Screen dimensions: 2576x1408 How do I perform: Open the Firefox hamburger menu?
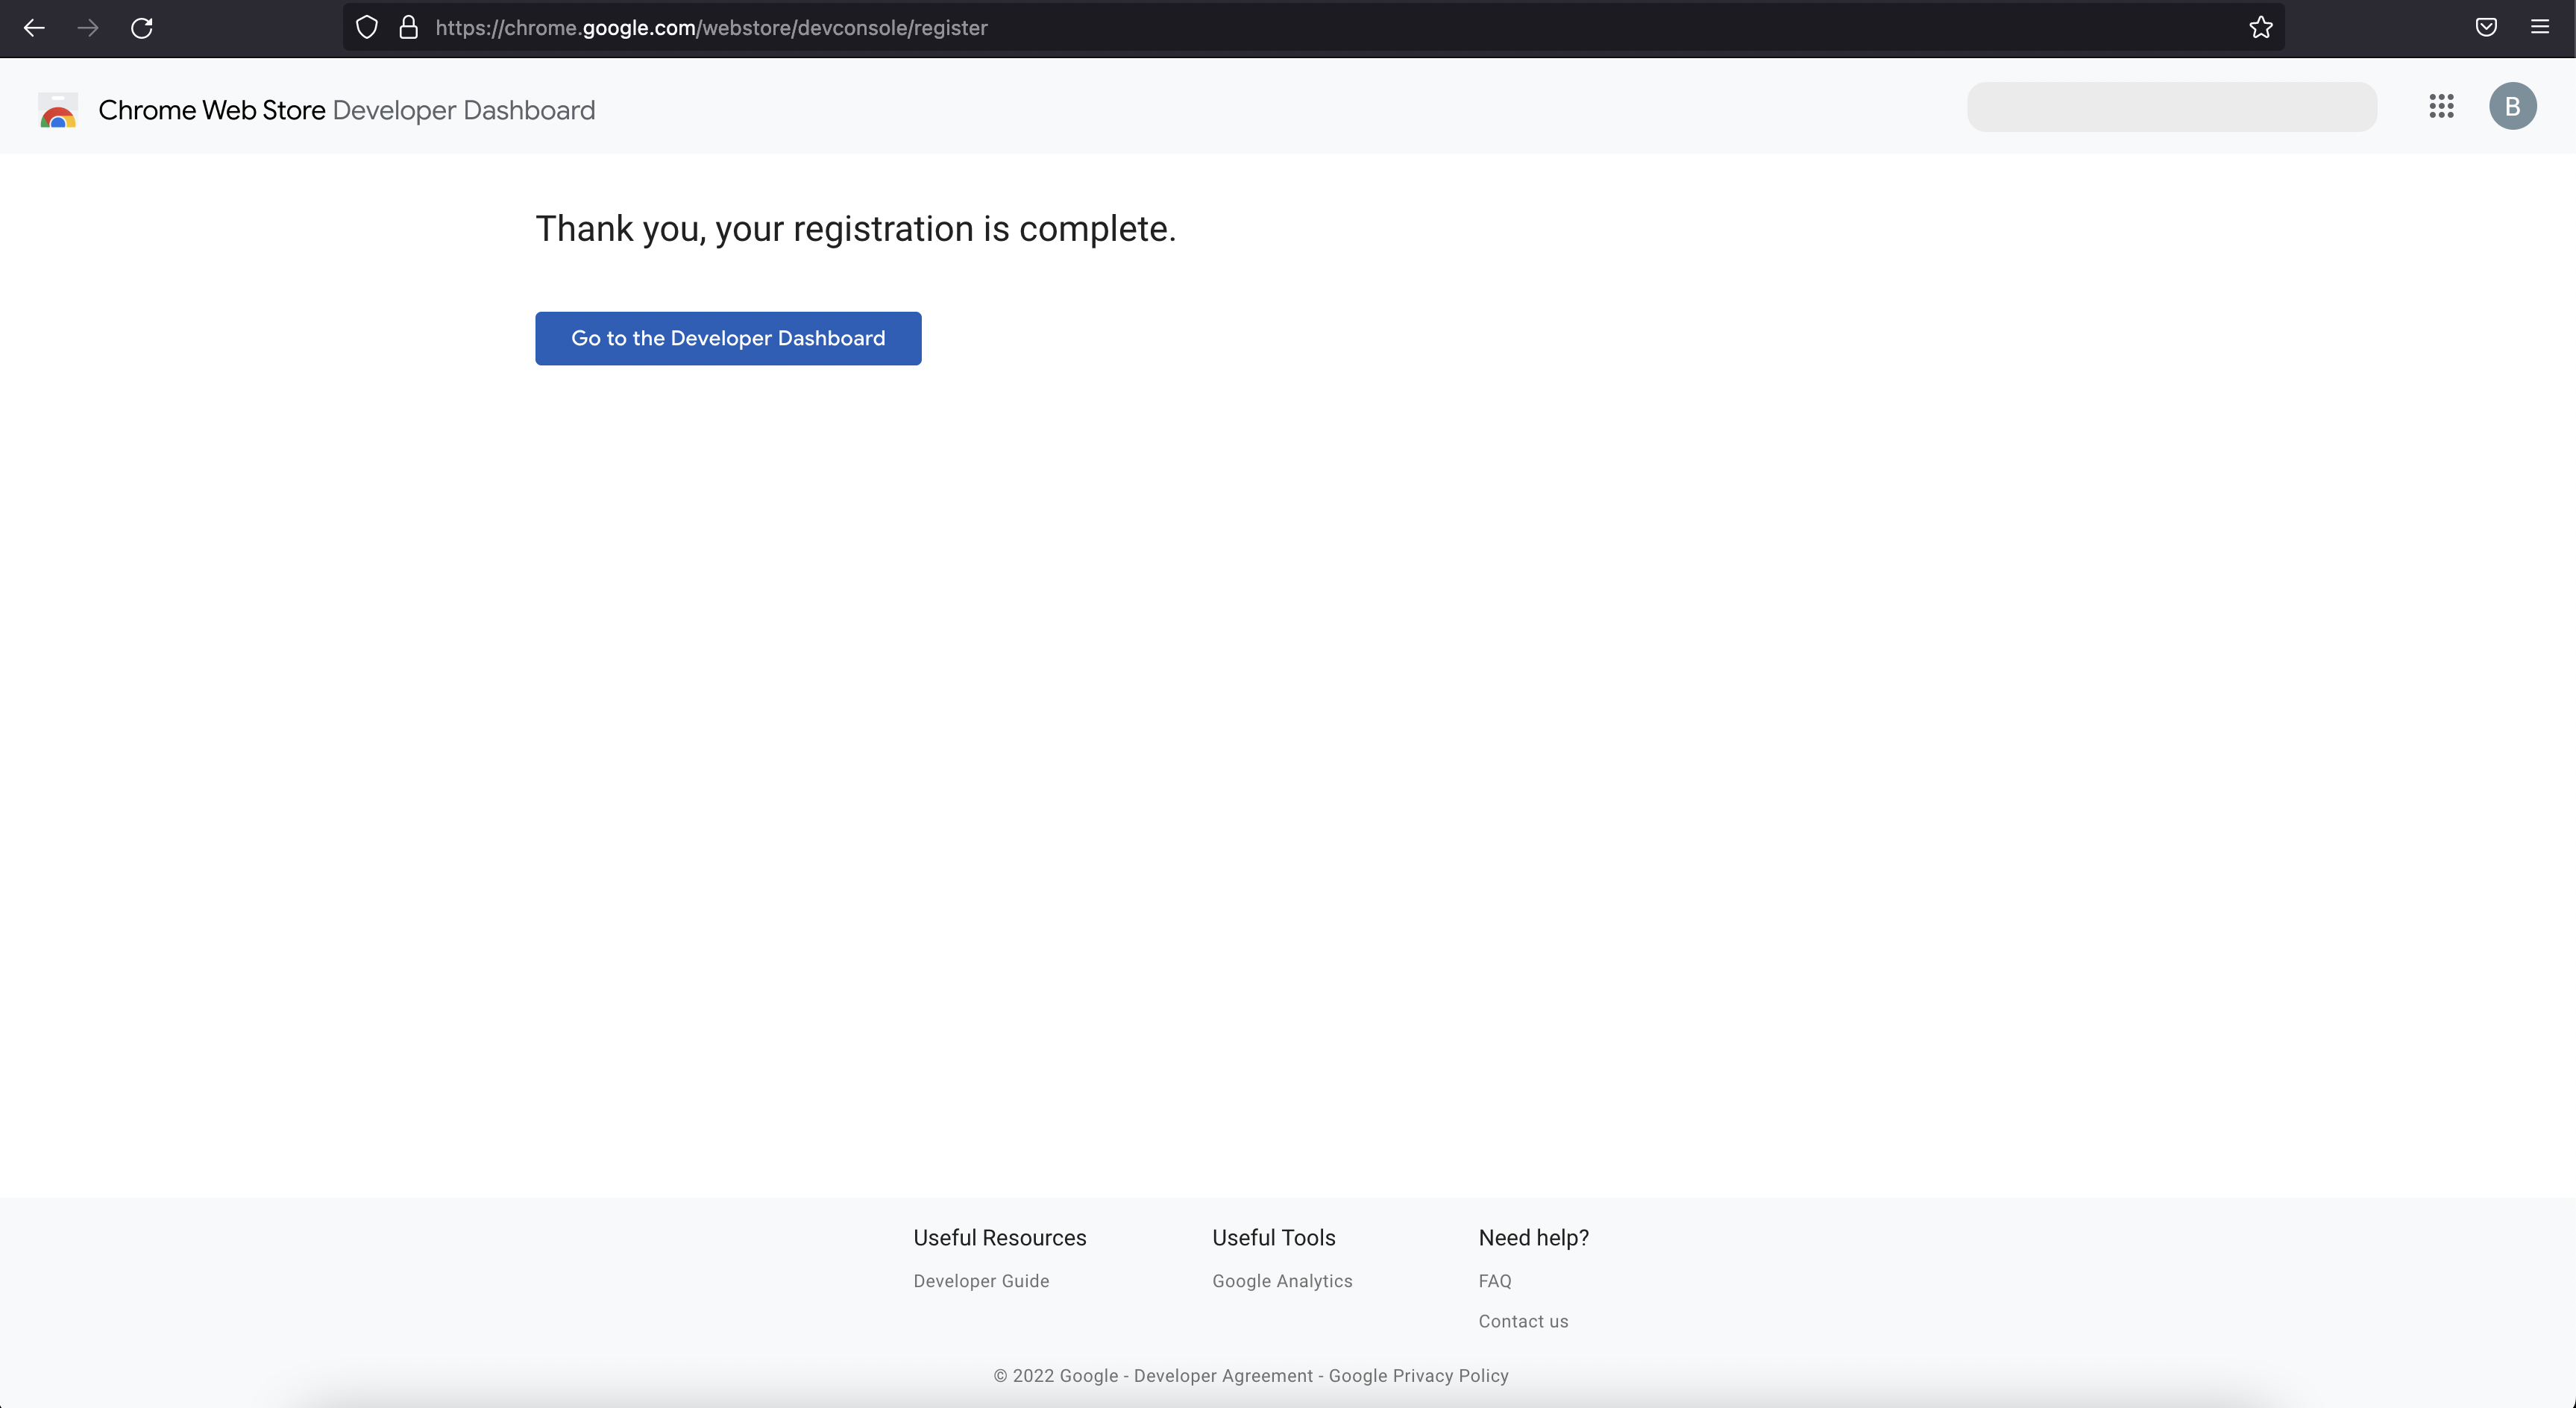(2539, 27)
